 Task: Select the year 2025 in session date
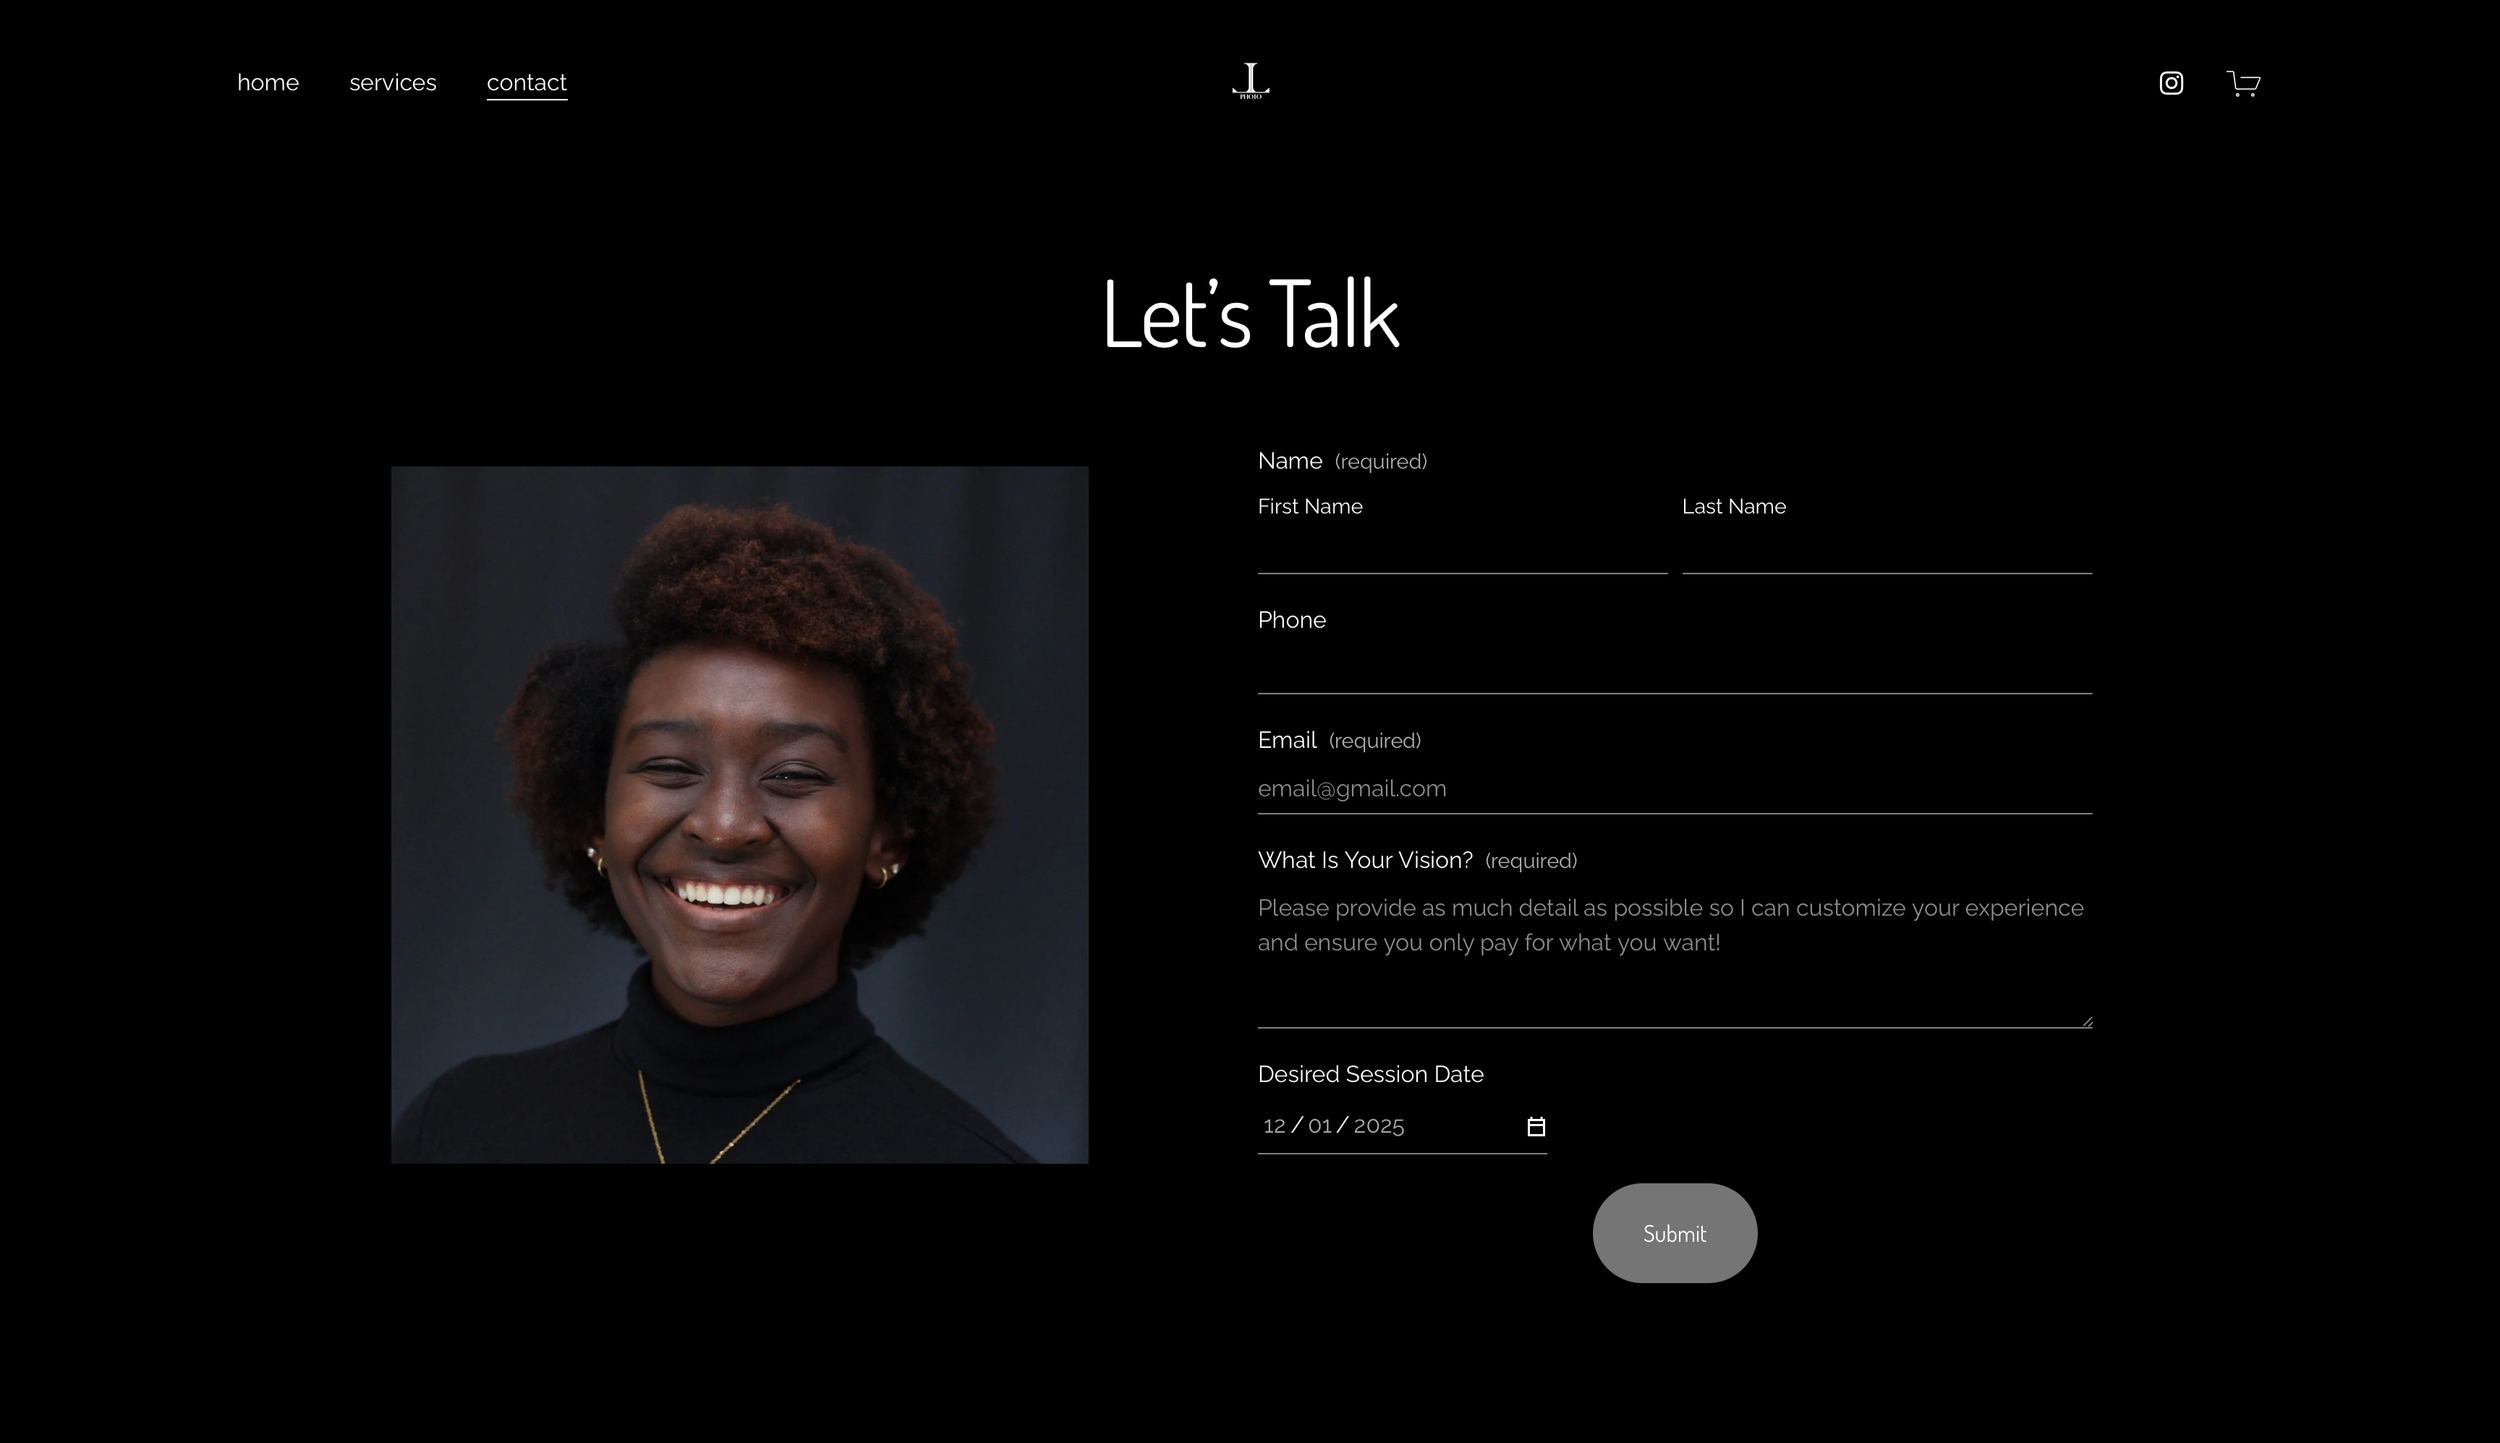click(1378, 1126)
